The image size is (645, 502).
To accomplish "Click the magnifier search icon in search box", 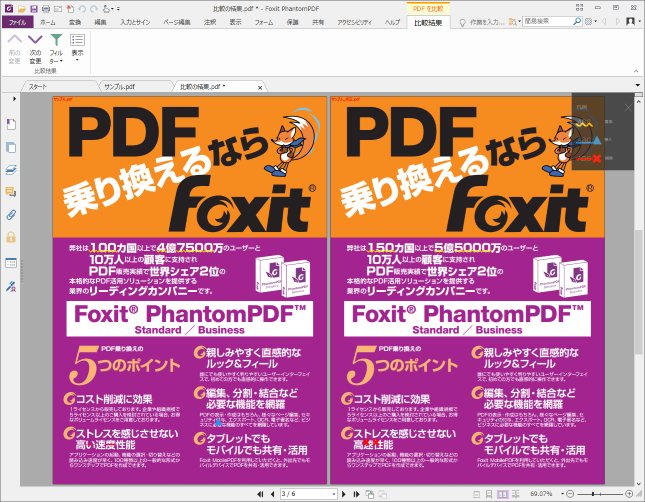I will coord(578,21).
